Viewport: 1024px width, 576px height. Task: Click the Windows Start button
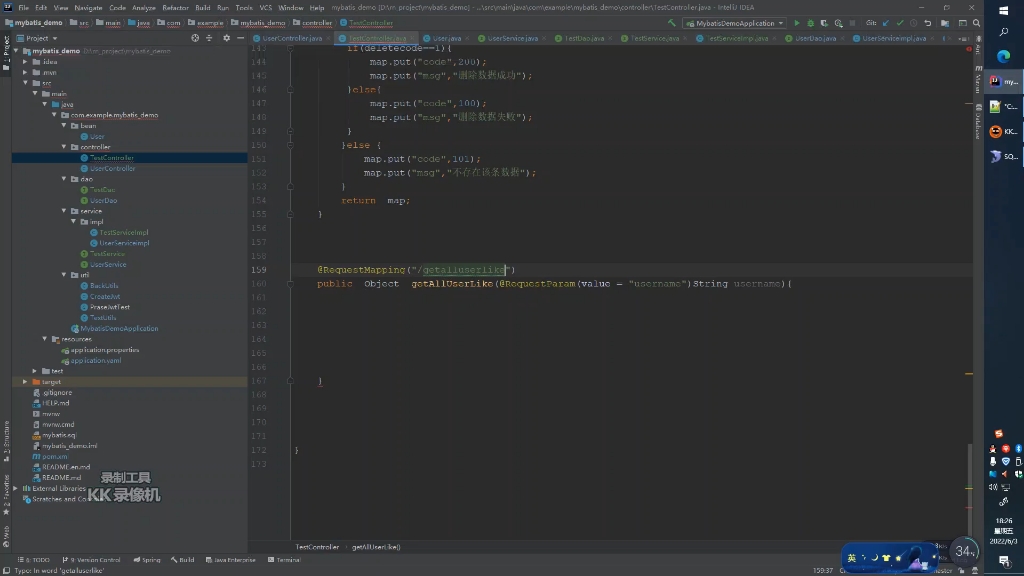pyautogui.click(x=1004, y=10)
